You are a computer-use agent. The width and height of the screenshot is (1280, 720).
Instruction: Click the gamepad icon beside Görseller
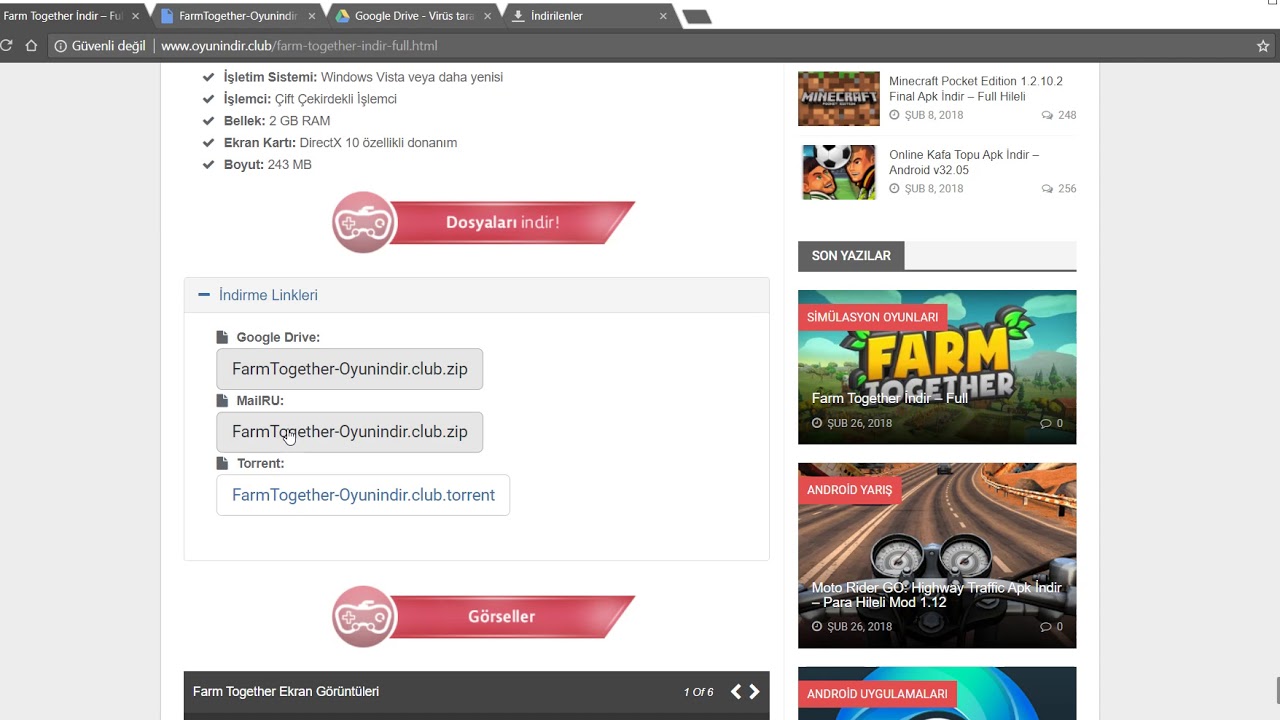(364, 617)
